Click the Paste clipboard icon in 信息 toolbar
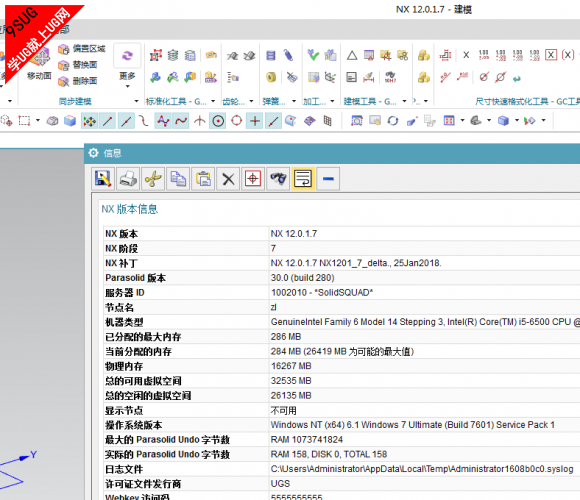580x500 pixels. pos(203,179)
